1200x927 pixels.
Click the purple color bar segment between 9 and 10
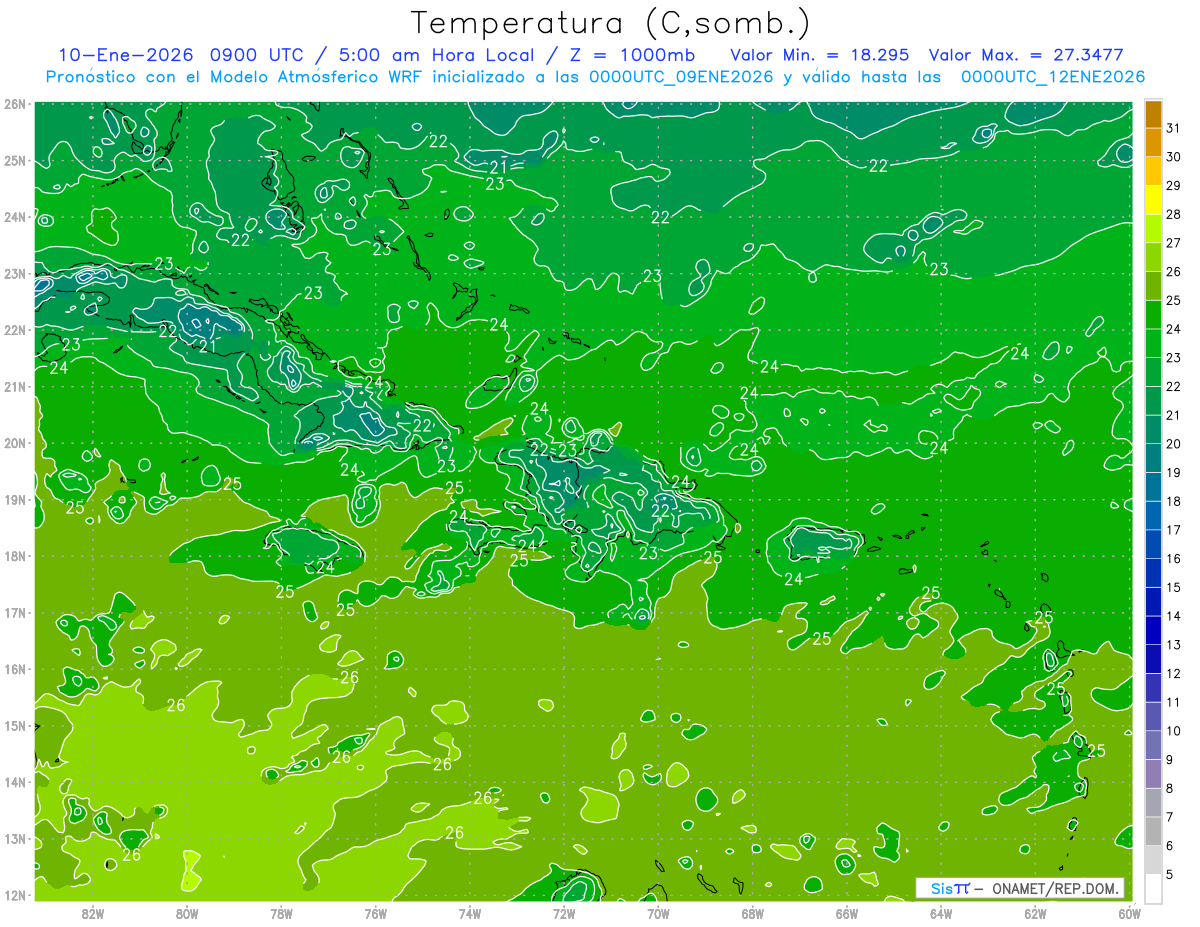(x=1153, y=745)
